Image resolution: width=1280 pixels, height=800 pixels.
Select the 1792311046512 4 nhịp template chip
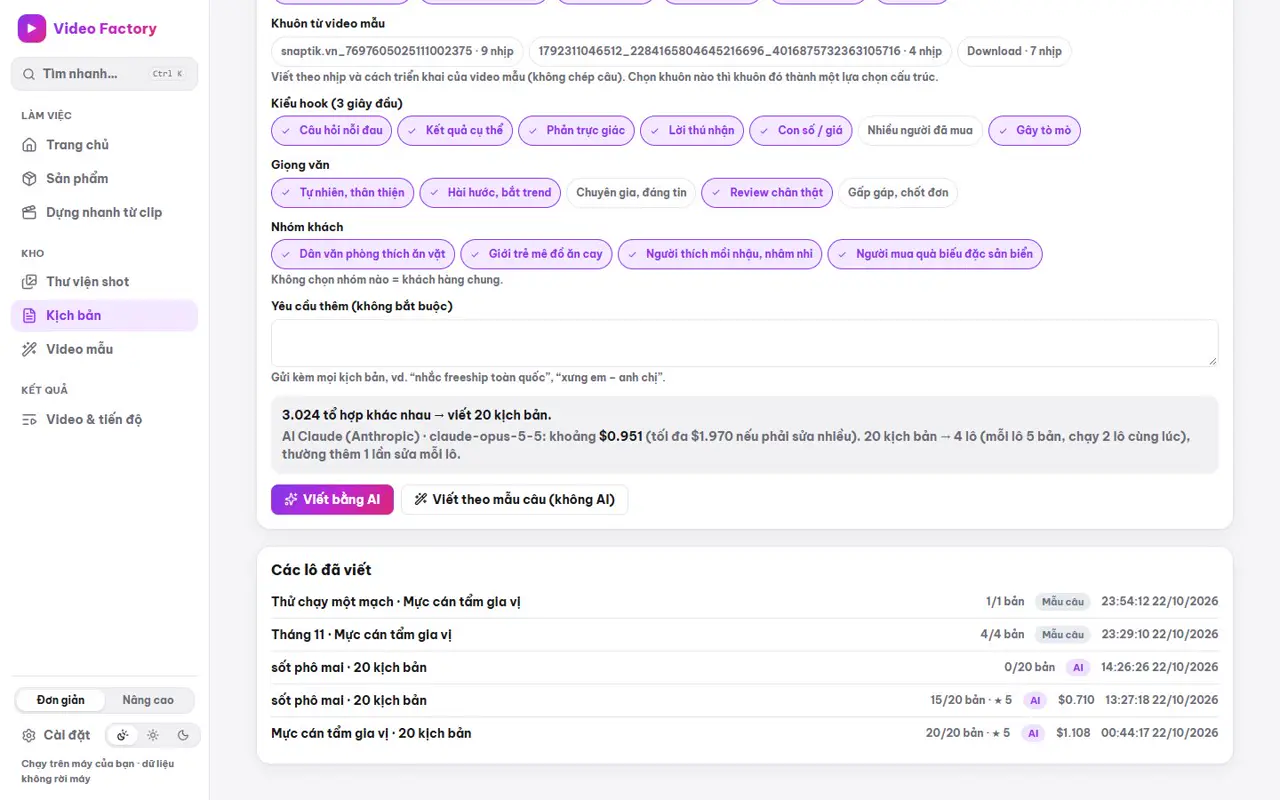pyautogui.click(x=740, y=52)
